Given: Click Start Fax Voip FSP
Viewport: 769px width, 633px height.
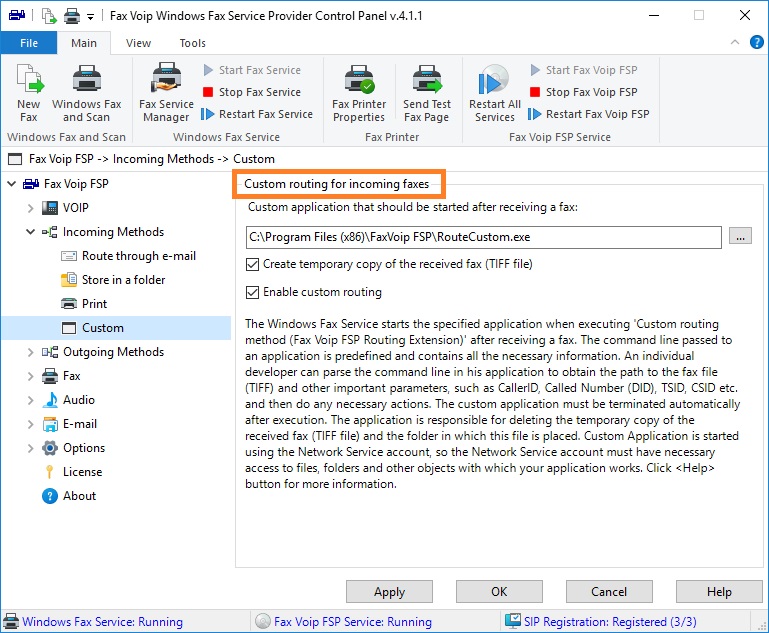Looking at the screenshot, I should [584, 70].
